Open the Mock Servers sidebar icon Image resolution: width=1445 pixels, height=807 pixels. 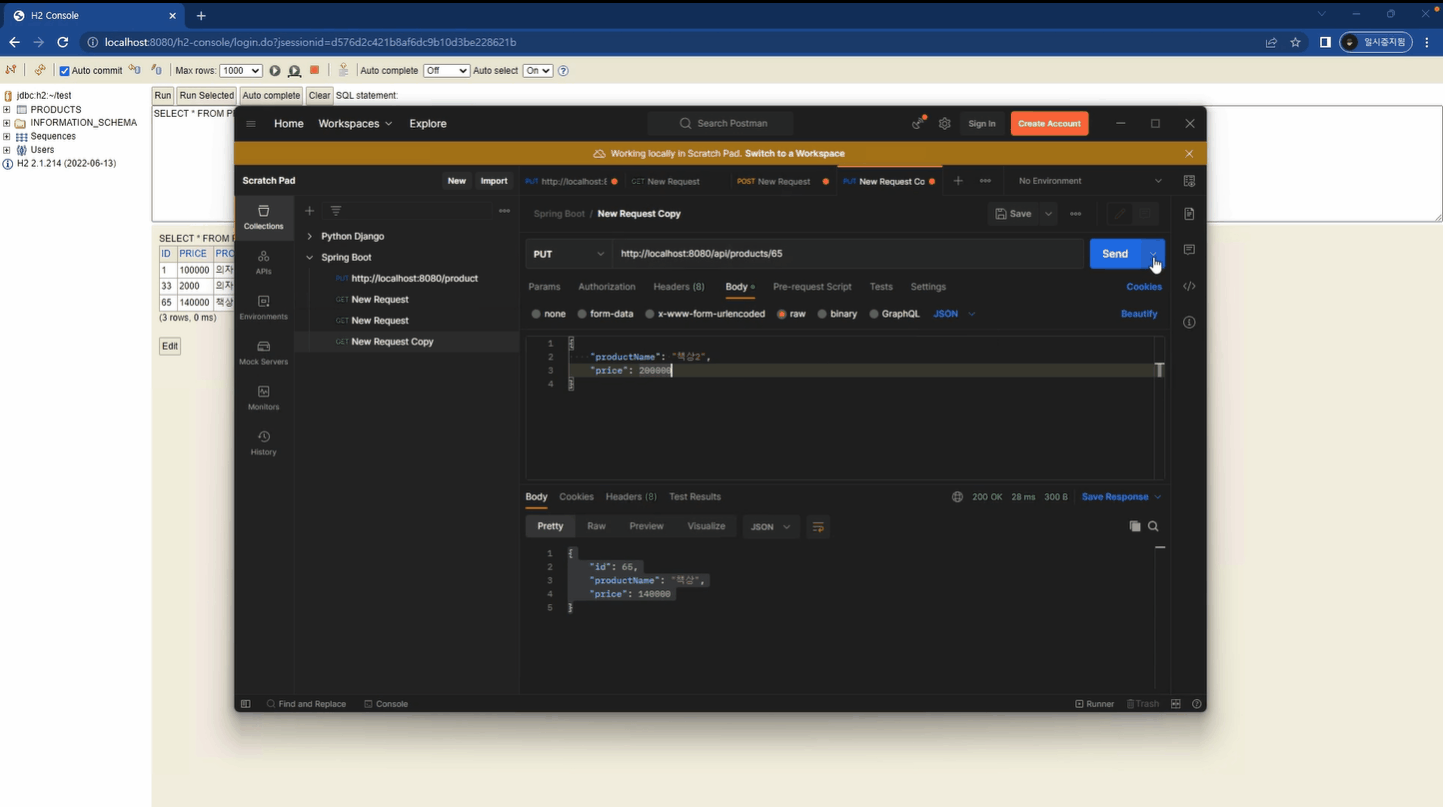pyautogui.click(x=263, y=352)
